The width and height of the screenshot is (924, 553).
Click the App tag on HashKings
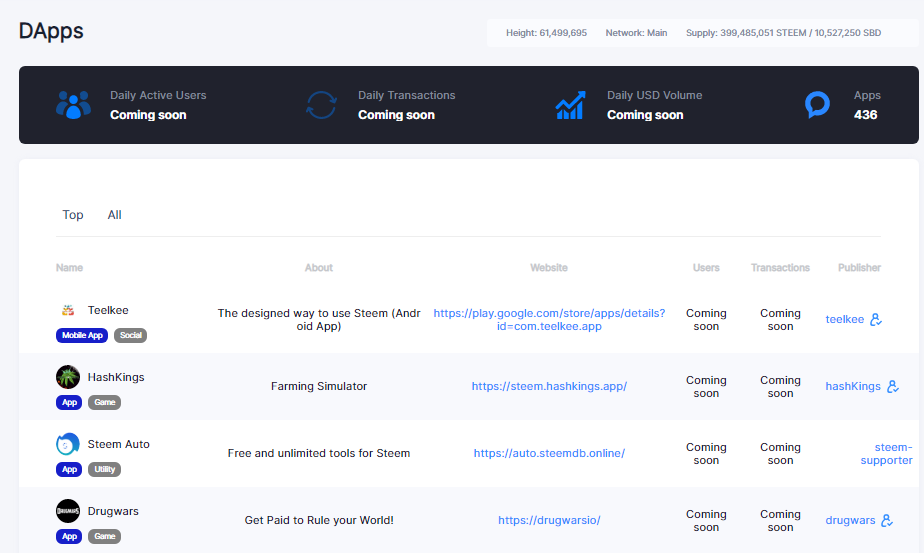click(69, 403)
